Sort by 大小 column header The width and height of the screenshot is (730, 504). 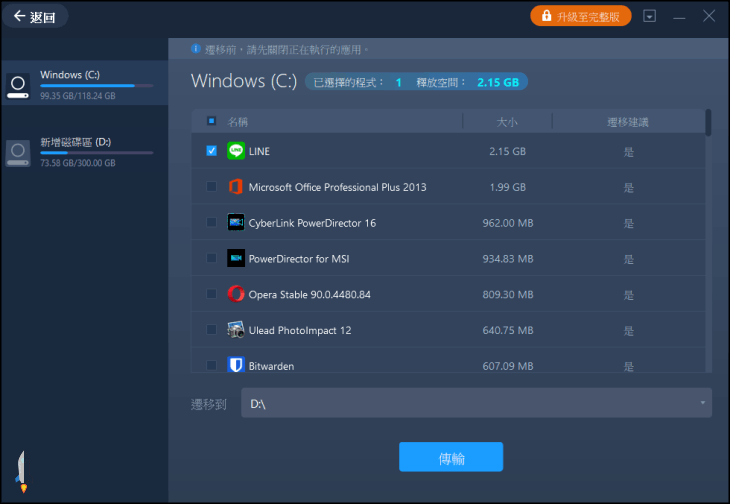coord(507,122)
